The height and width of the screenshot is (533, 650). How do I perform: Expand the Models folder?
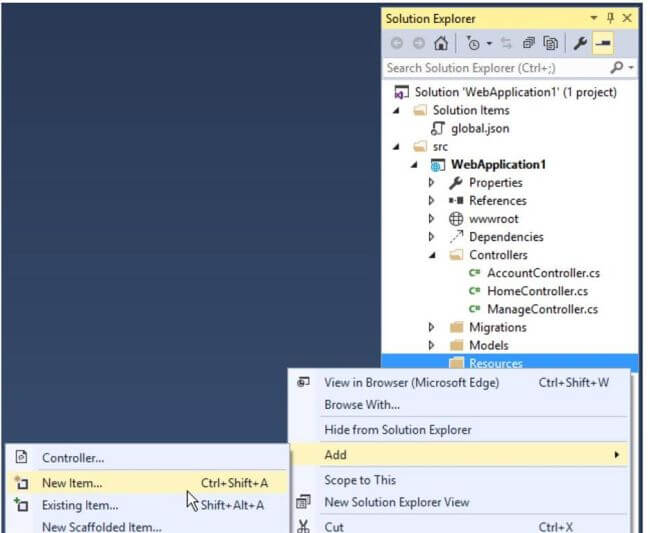[431, 345]
